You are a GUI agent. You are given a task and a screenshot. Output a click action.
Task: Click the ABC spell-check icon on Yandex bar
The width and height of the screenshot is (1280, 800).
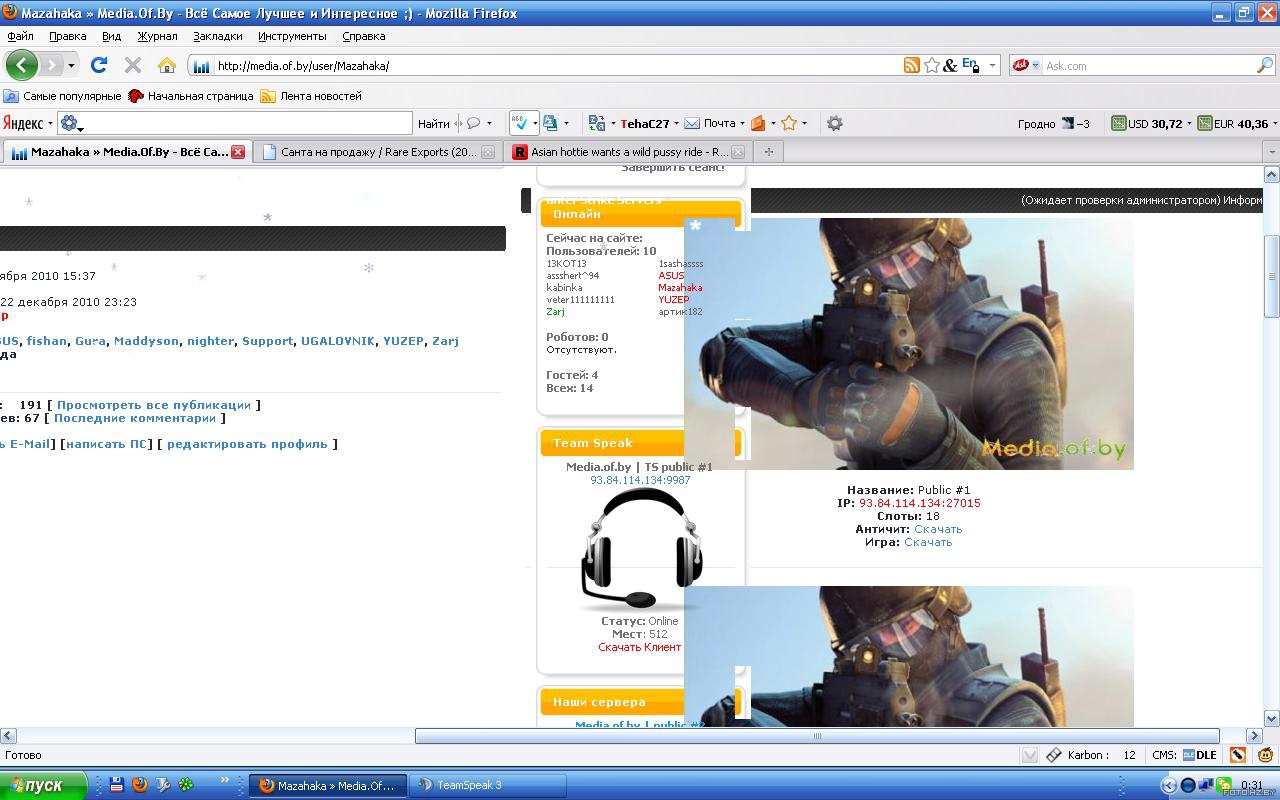point(519,123)
